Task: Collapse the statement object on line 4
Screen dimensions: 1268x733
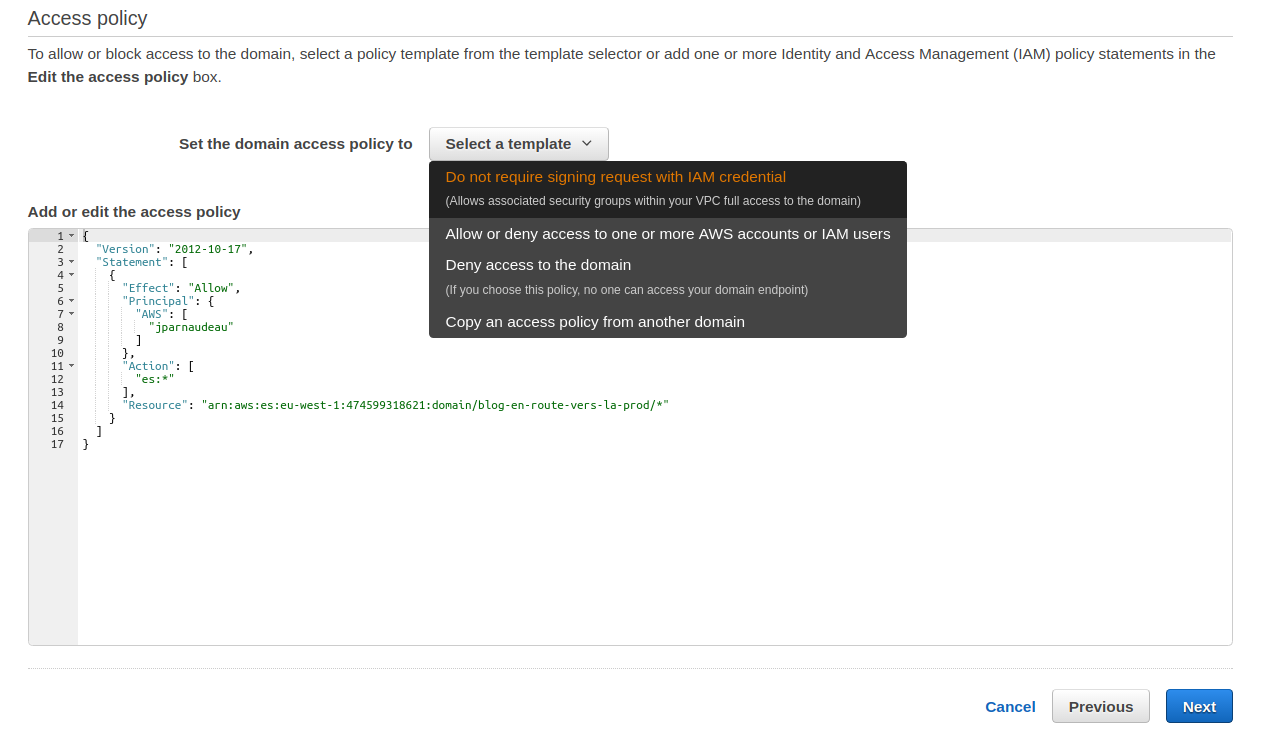Action: pyautogui.click(x=71, y=275)
